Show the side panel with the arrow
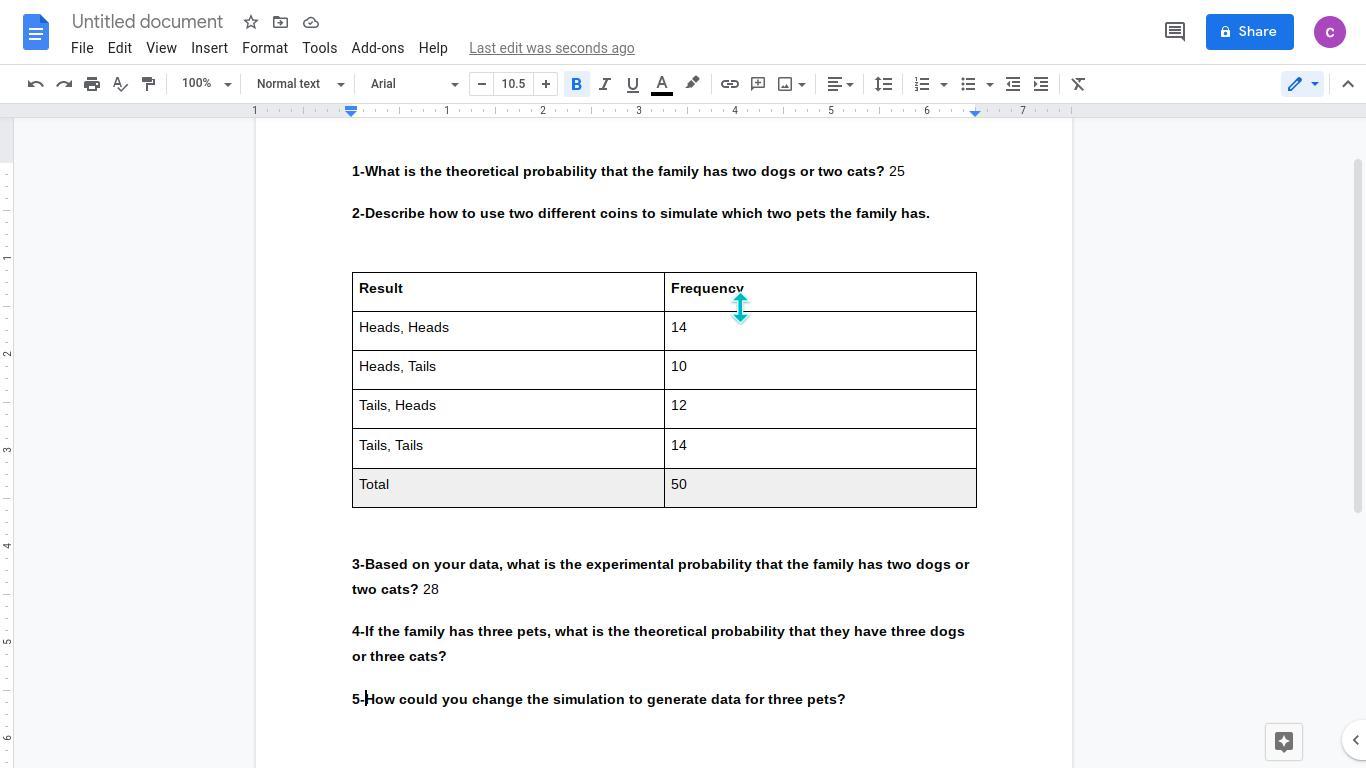Viewport: 1366px width, 768px height. 1355,741
